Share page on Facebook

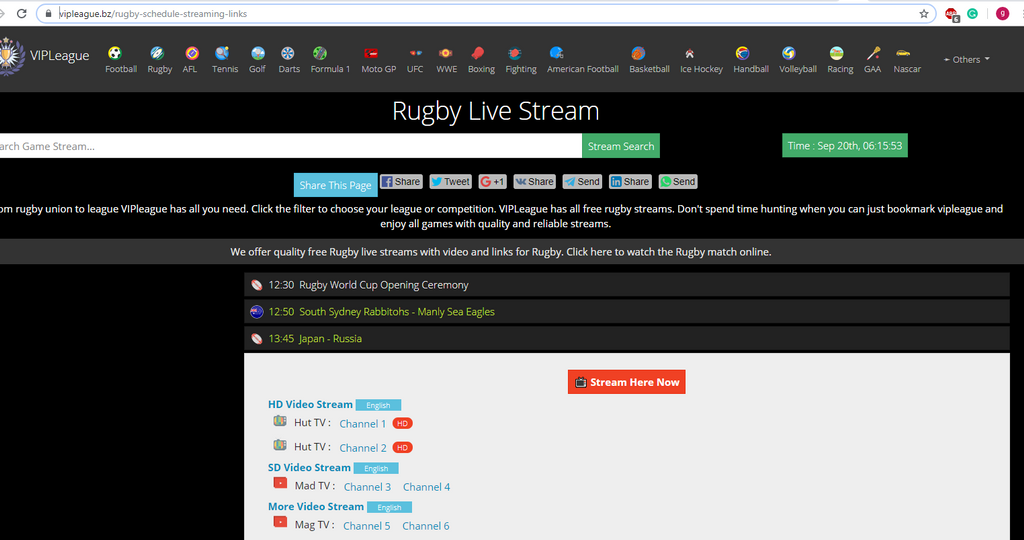tap(402, 182)
